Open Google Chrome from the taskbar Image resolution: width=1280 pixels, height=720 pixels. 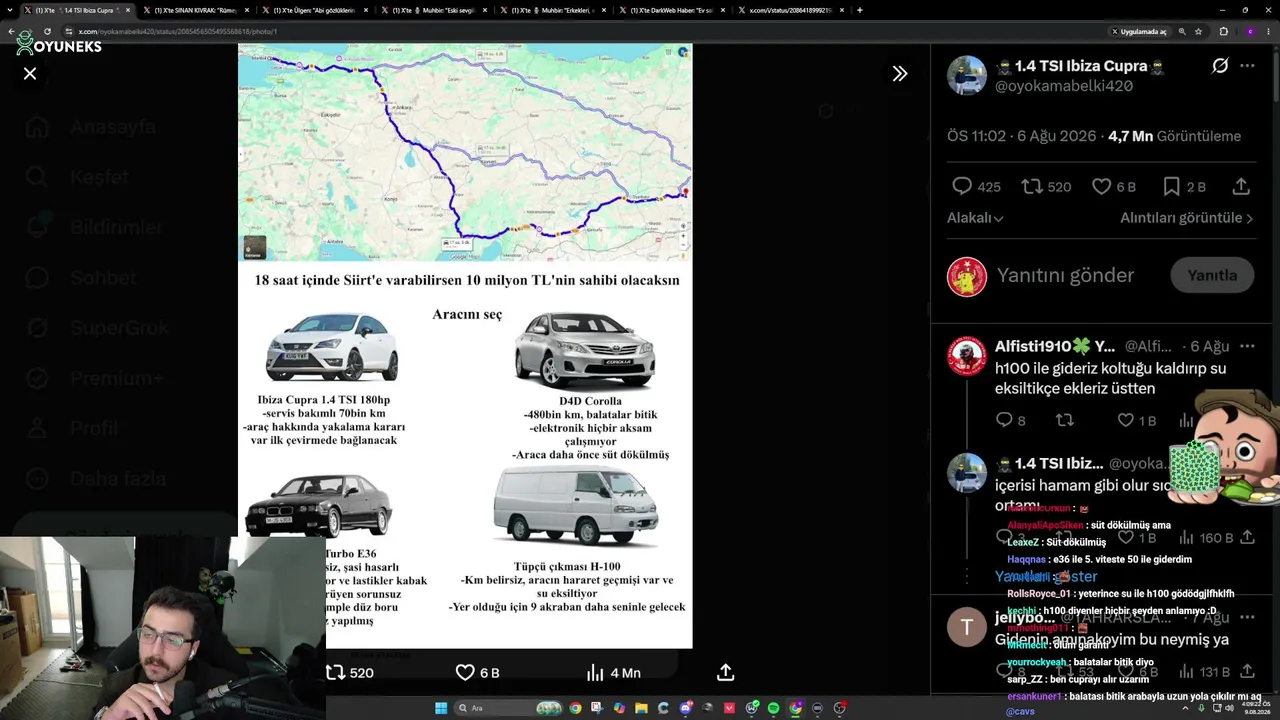click(x=575, y=708)
